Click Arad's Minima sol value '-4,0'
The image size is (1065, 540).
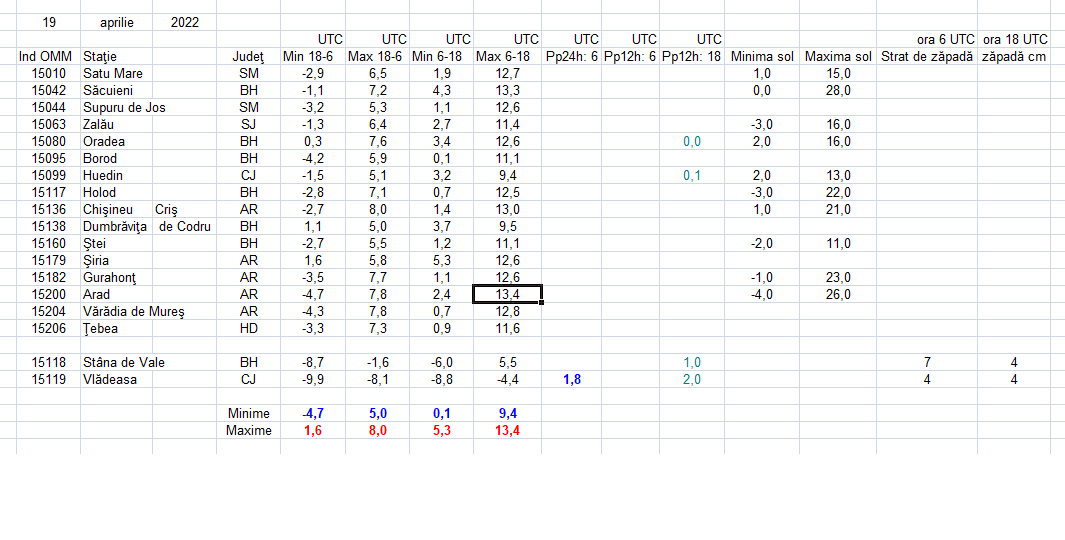pos(761,294)
